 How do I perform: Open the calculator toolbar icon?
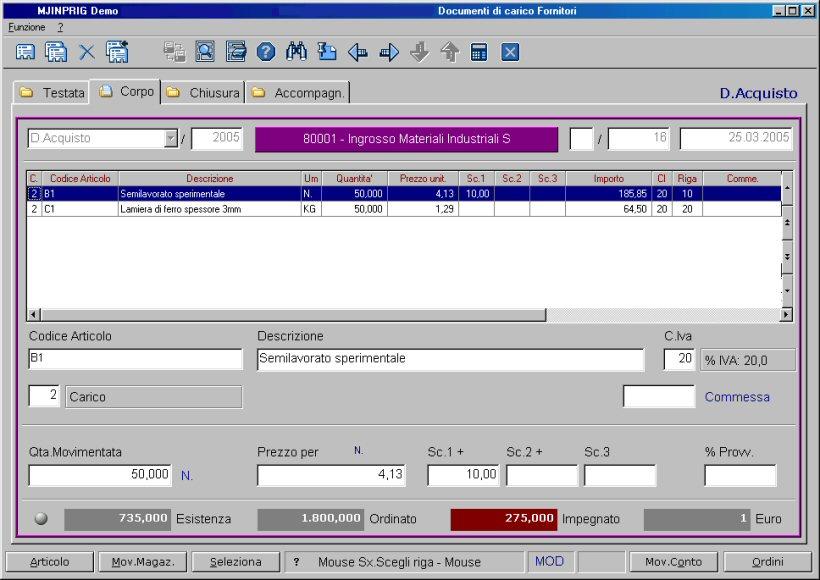pyautogui.click(x=479, y=52)
